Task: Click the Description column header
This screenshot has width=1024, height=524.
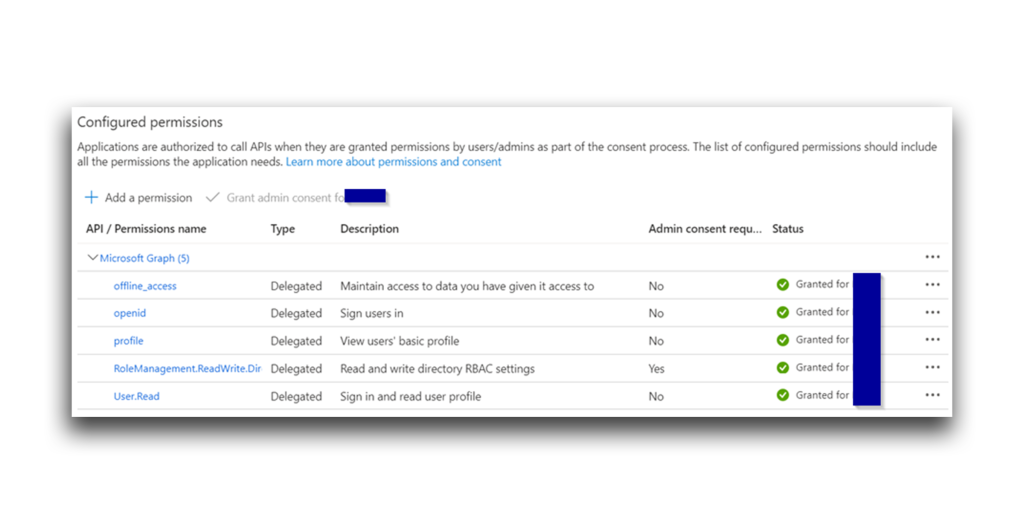Action: [x=370, y=229]
